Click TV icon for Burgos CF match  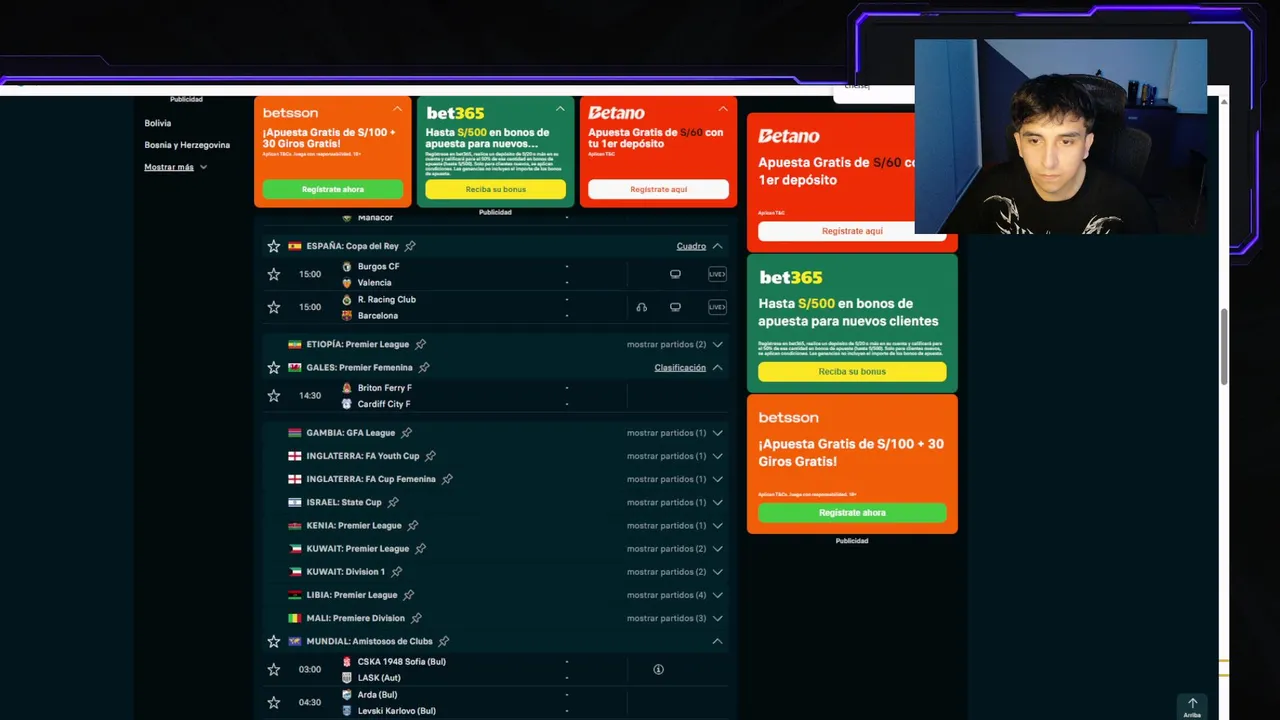[675, 274]
